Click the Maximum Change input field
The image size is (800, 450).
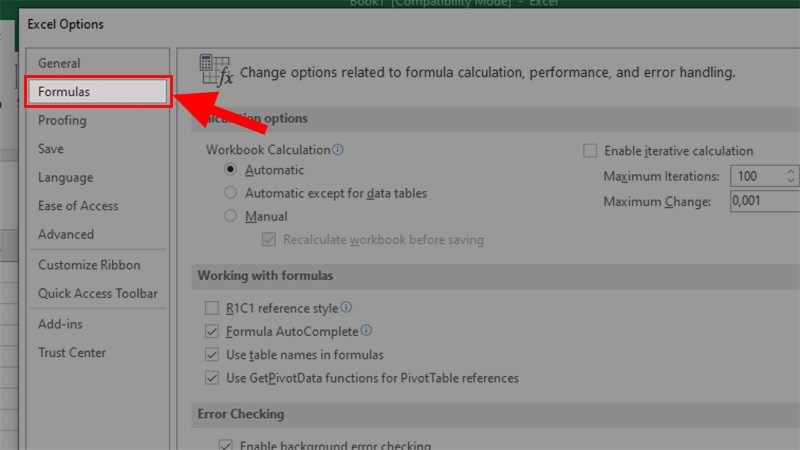tap(765, 201)
